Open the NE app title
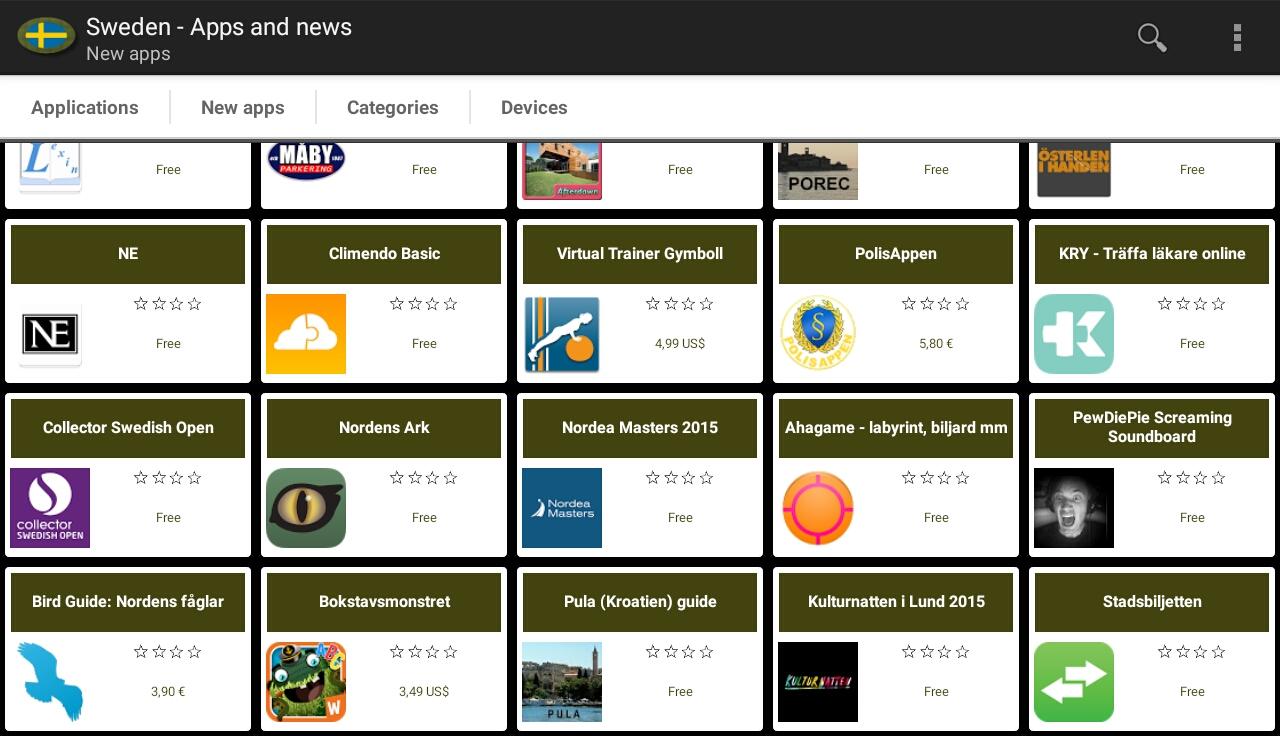Image resolution: width=1280 pixels, height=736 pixels. click(128, 254)
